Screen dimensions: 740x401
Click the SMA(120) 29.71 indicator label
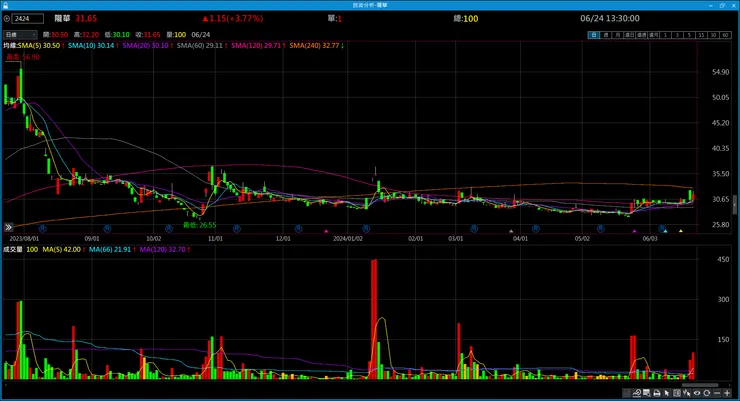click(258, 45)
